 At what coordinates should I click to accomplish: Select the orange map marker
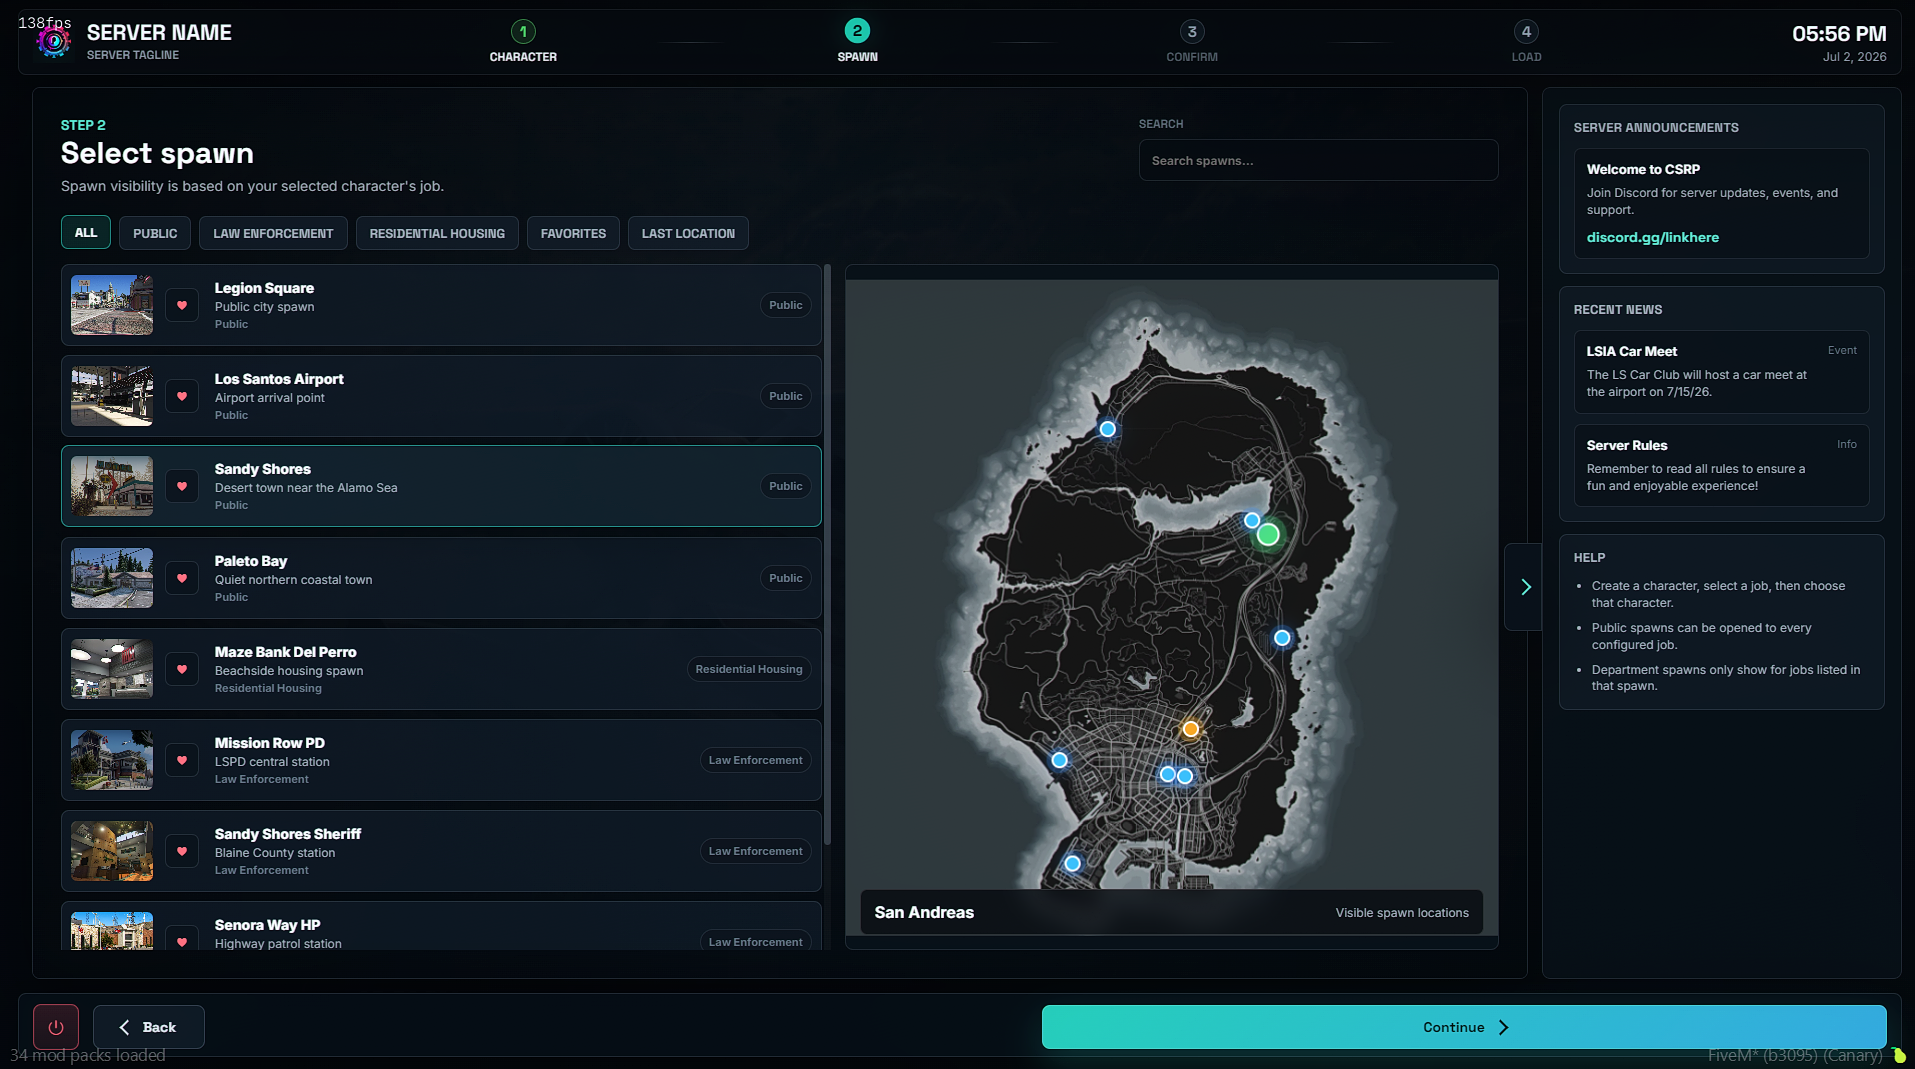pos(1190,729)
